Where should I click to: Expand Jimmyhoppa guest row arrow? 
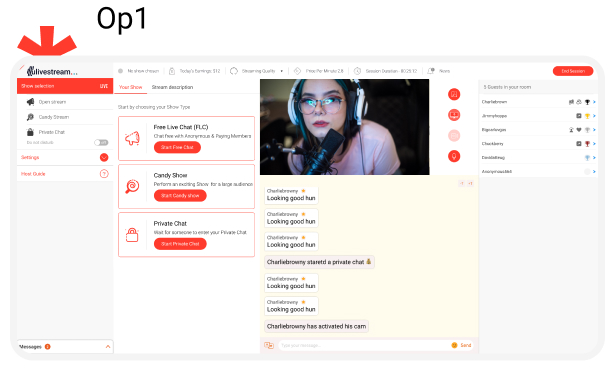[594, 116]
